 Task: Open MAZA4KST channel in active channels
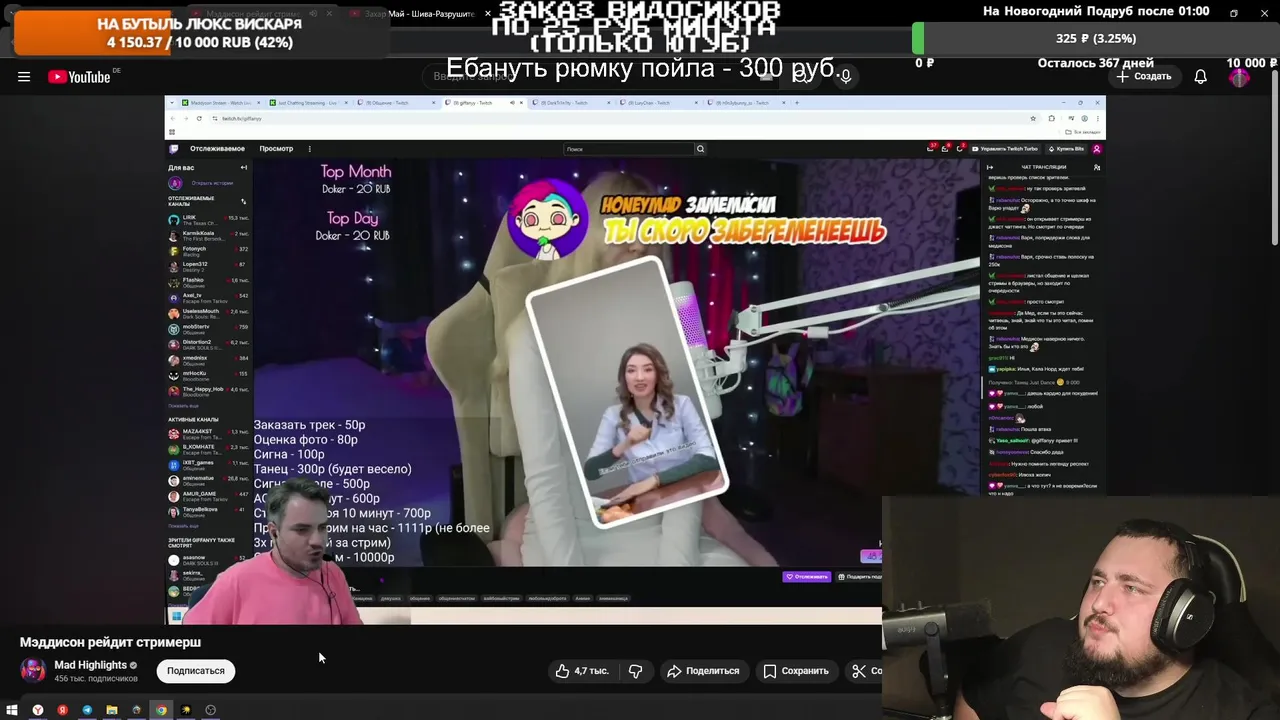coord(208,434)
